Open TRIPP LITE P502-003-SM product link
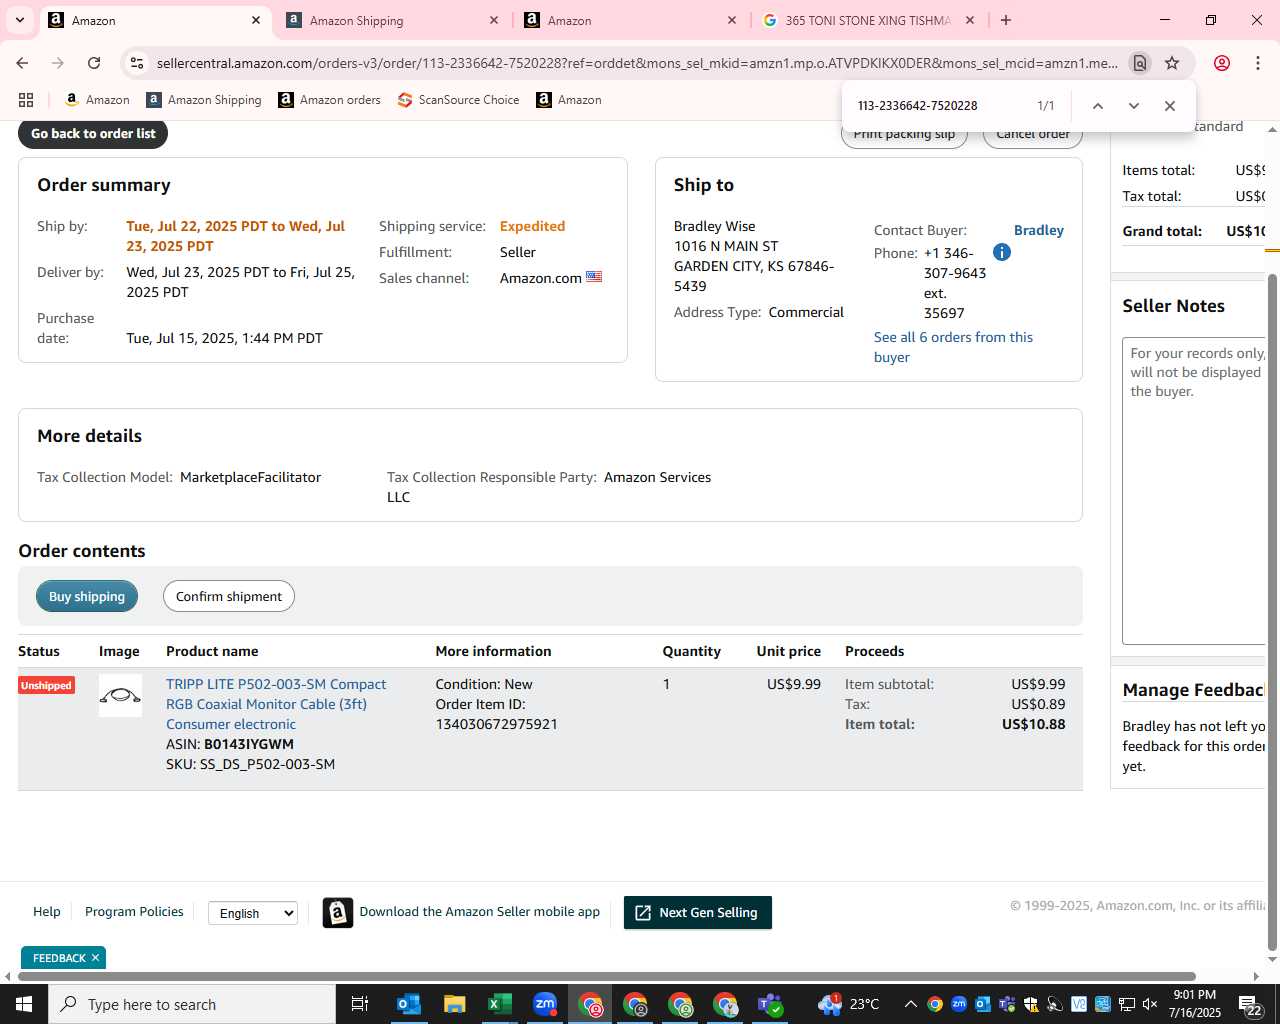This screenshot has width=1280, height=1024. tap(276, 704)
